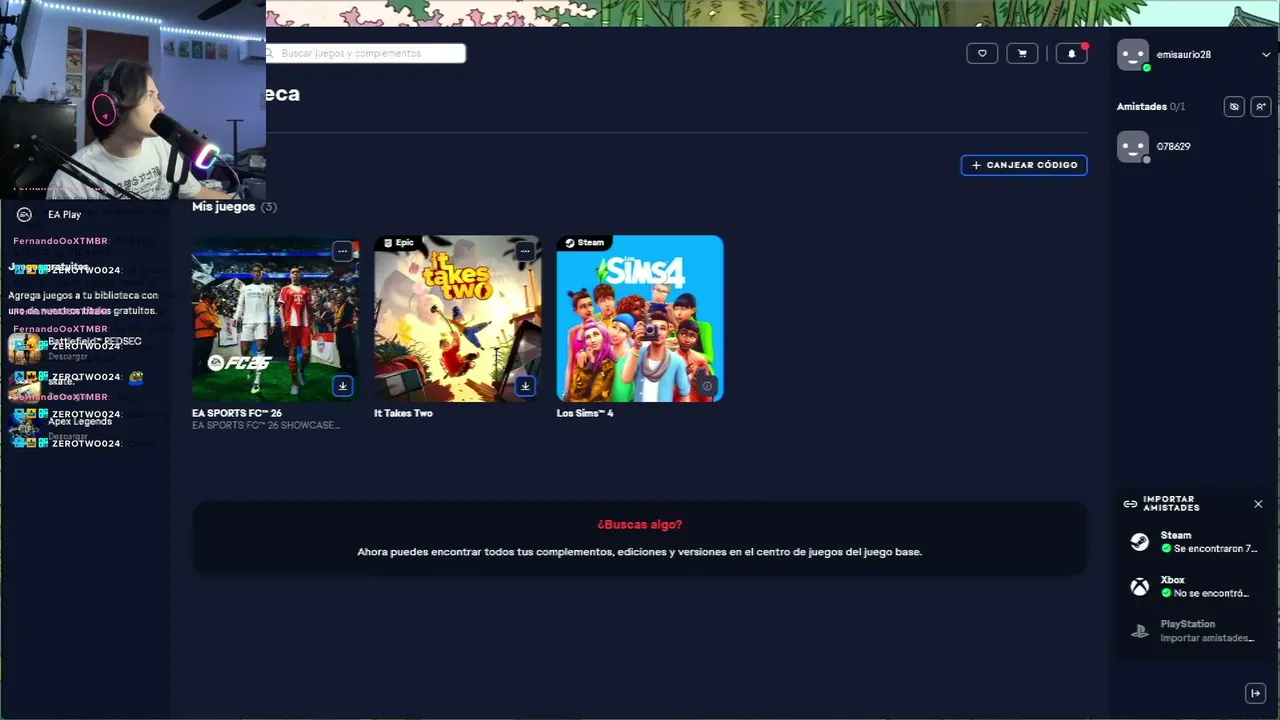
Task: Focus the Buscar juegos y complementos search field
Action: pos(365,53)
